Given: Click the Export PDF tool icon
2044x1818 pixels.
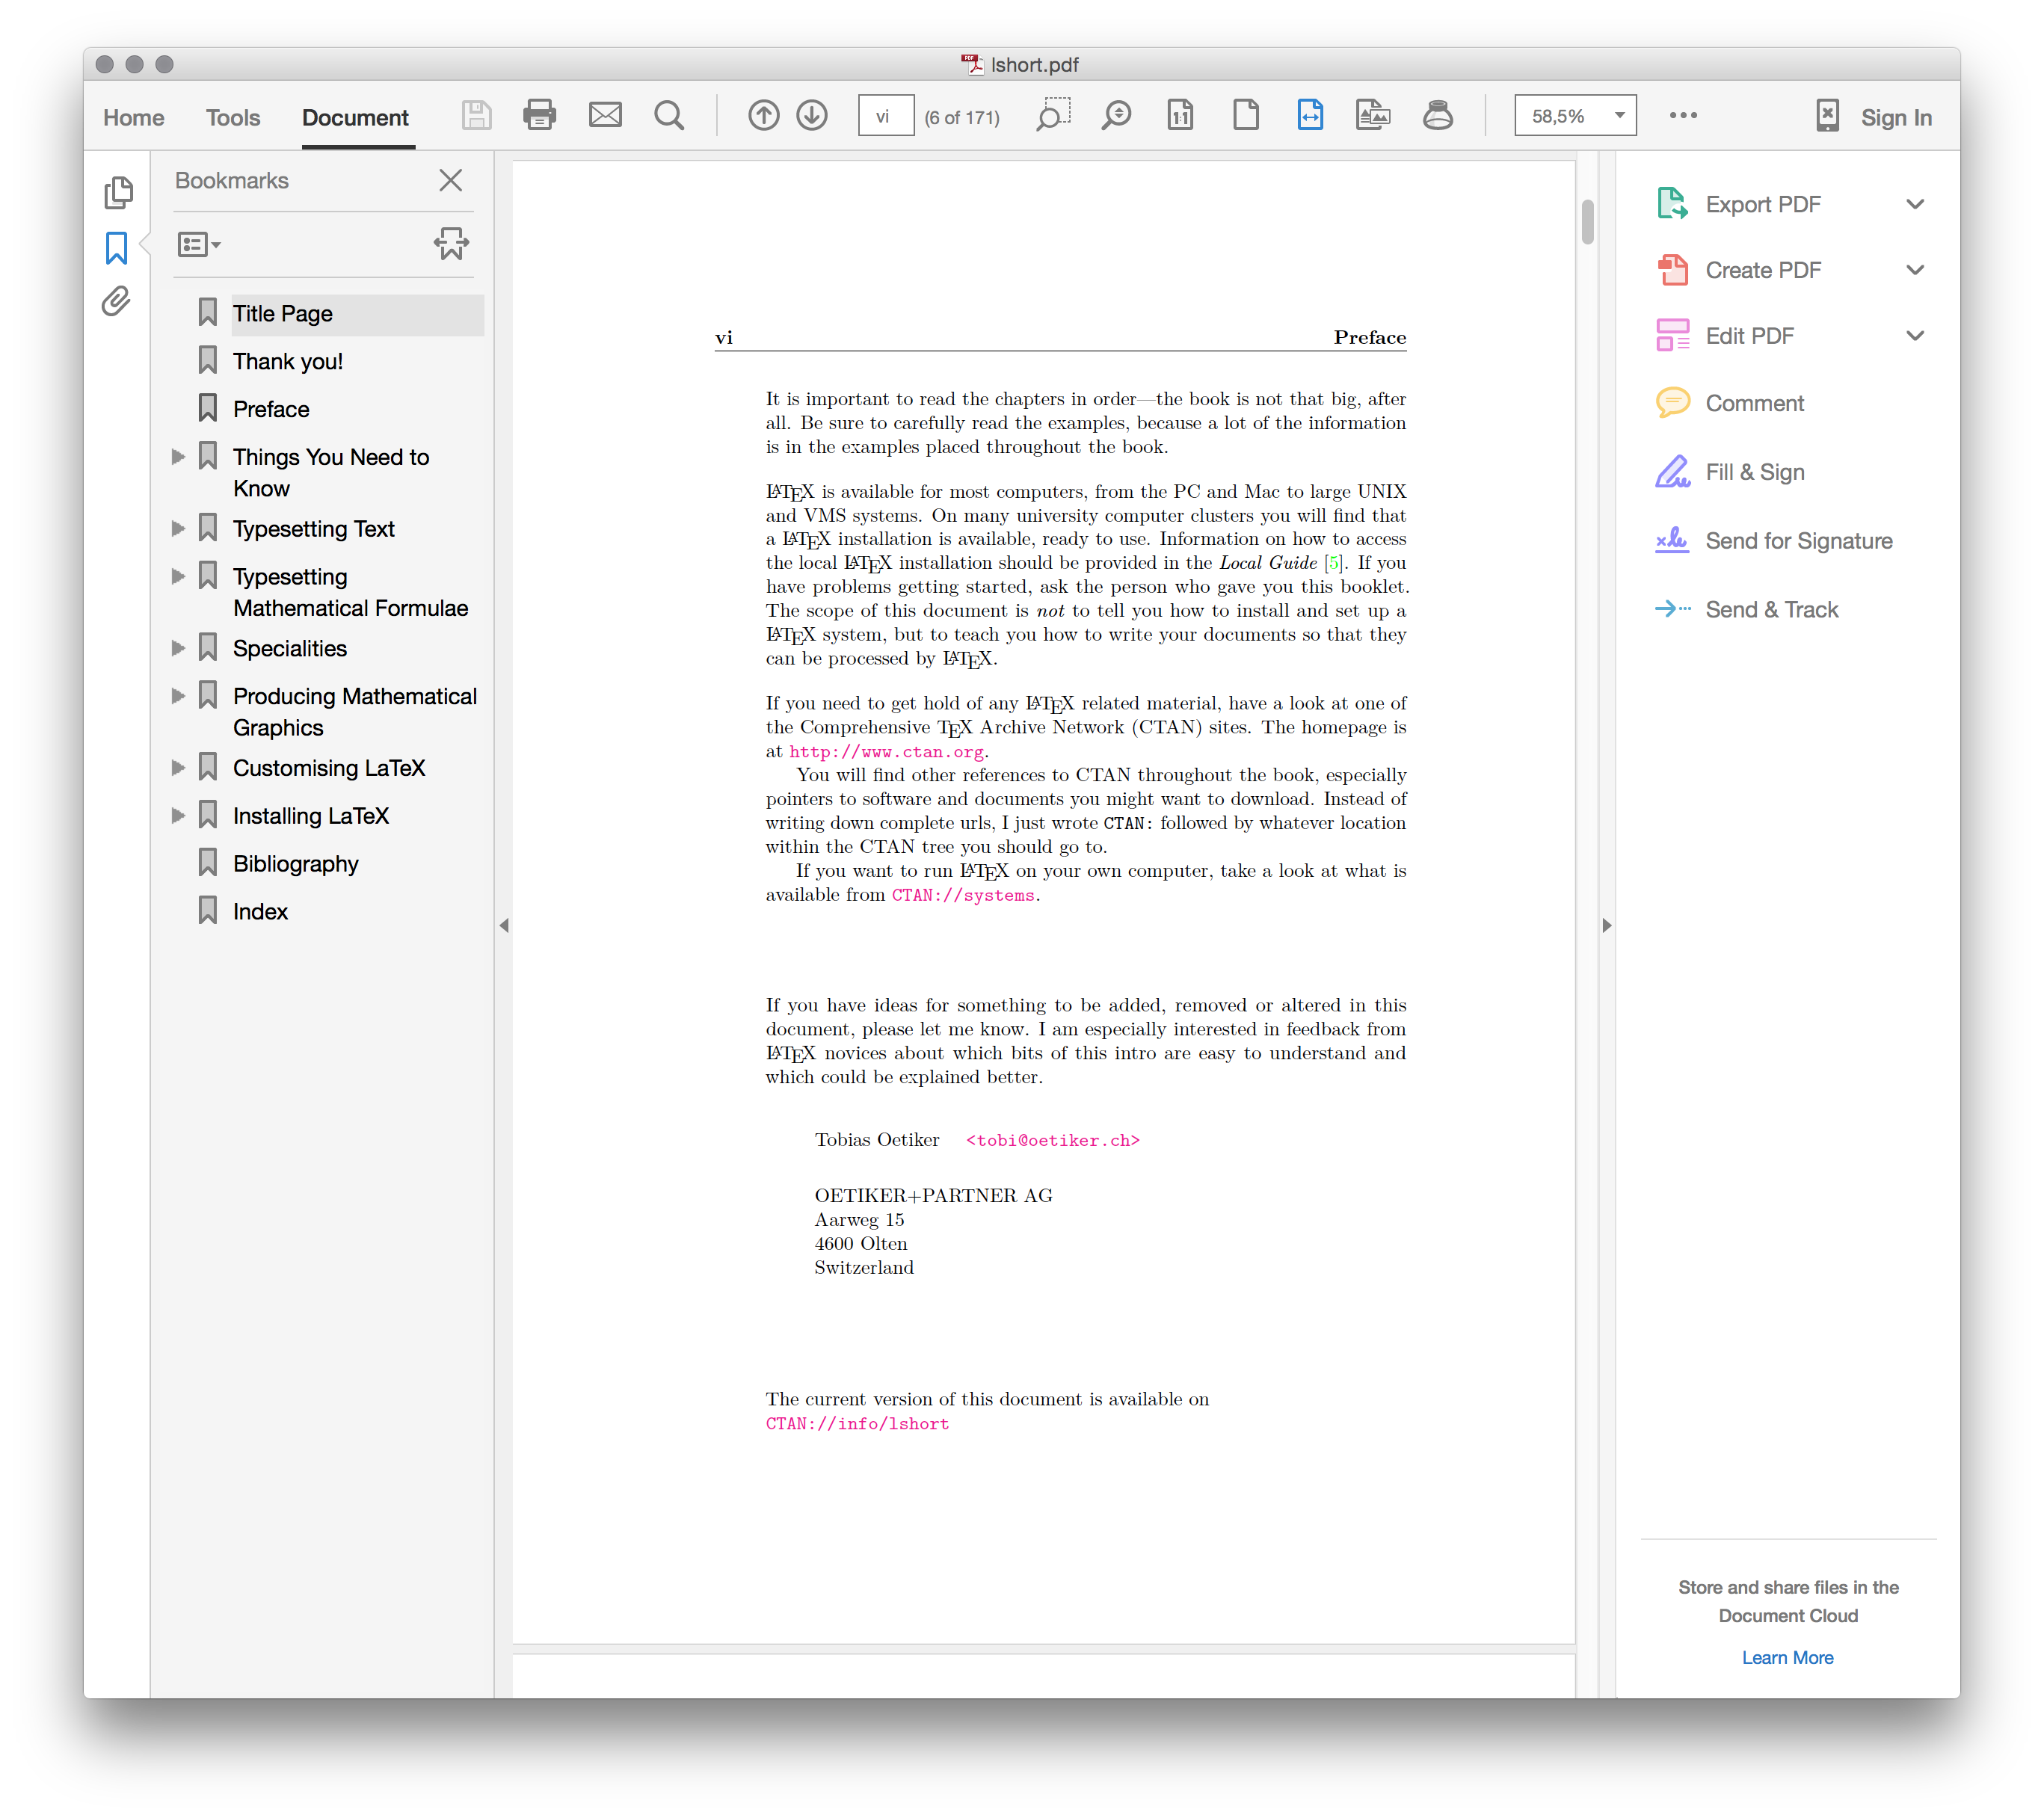Looking at the screenshot, I should (1670, 200).
